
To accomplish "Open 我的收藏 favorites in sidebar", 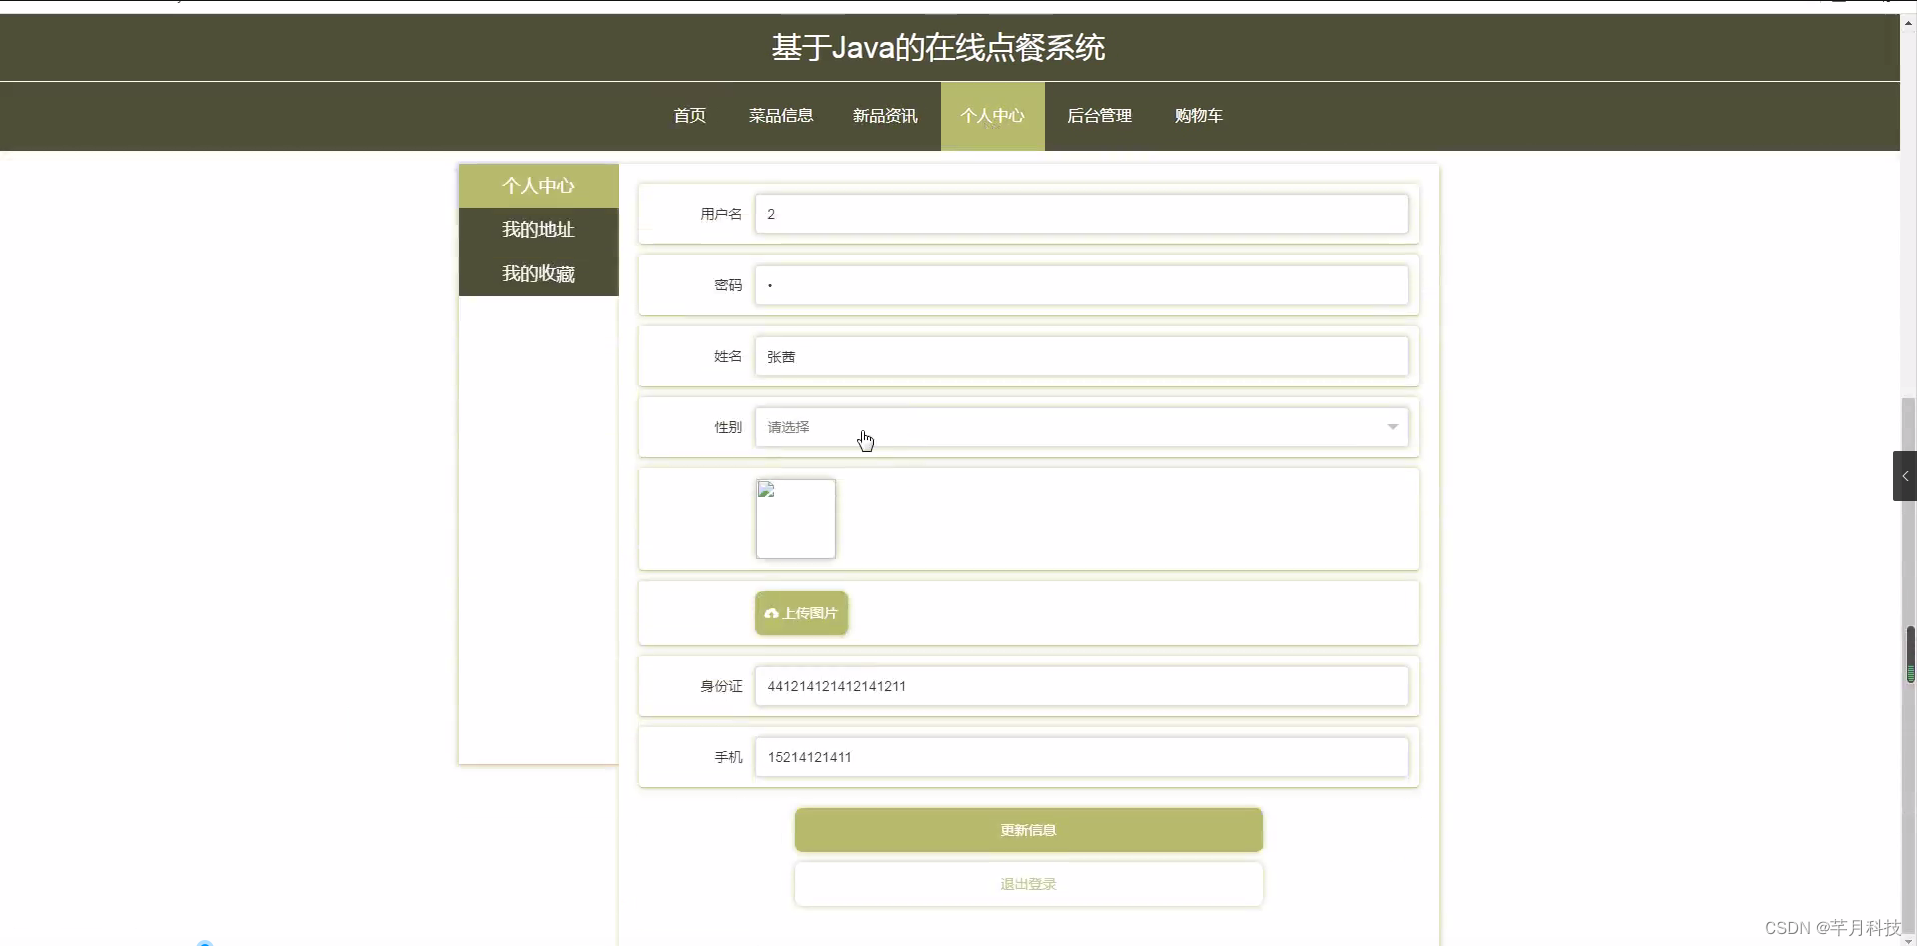I will [537, 273].
